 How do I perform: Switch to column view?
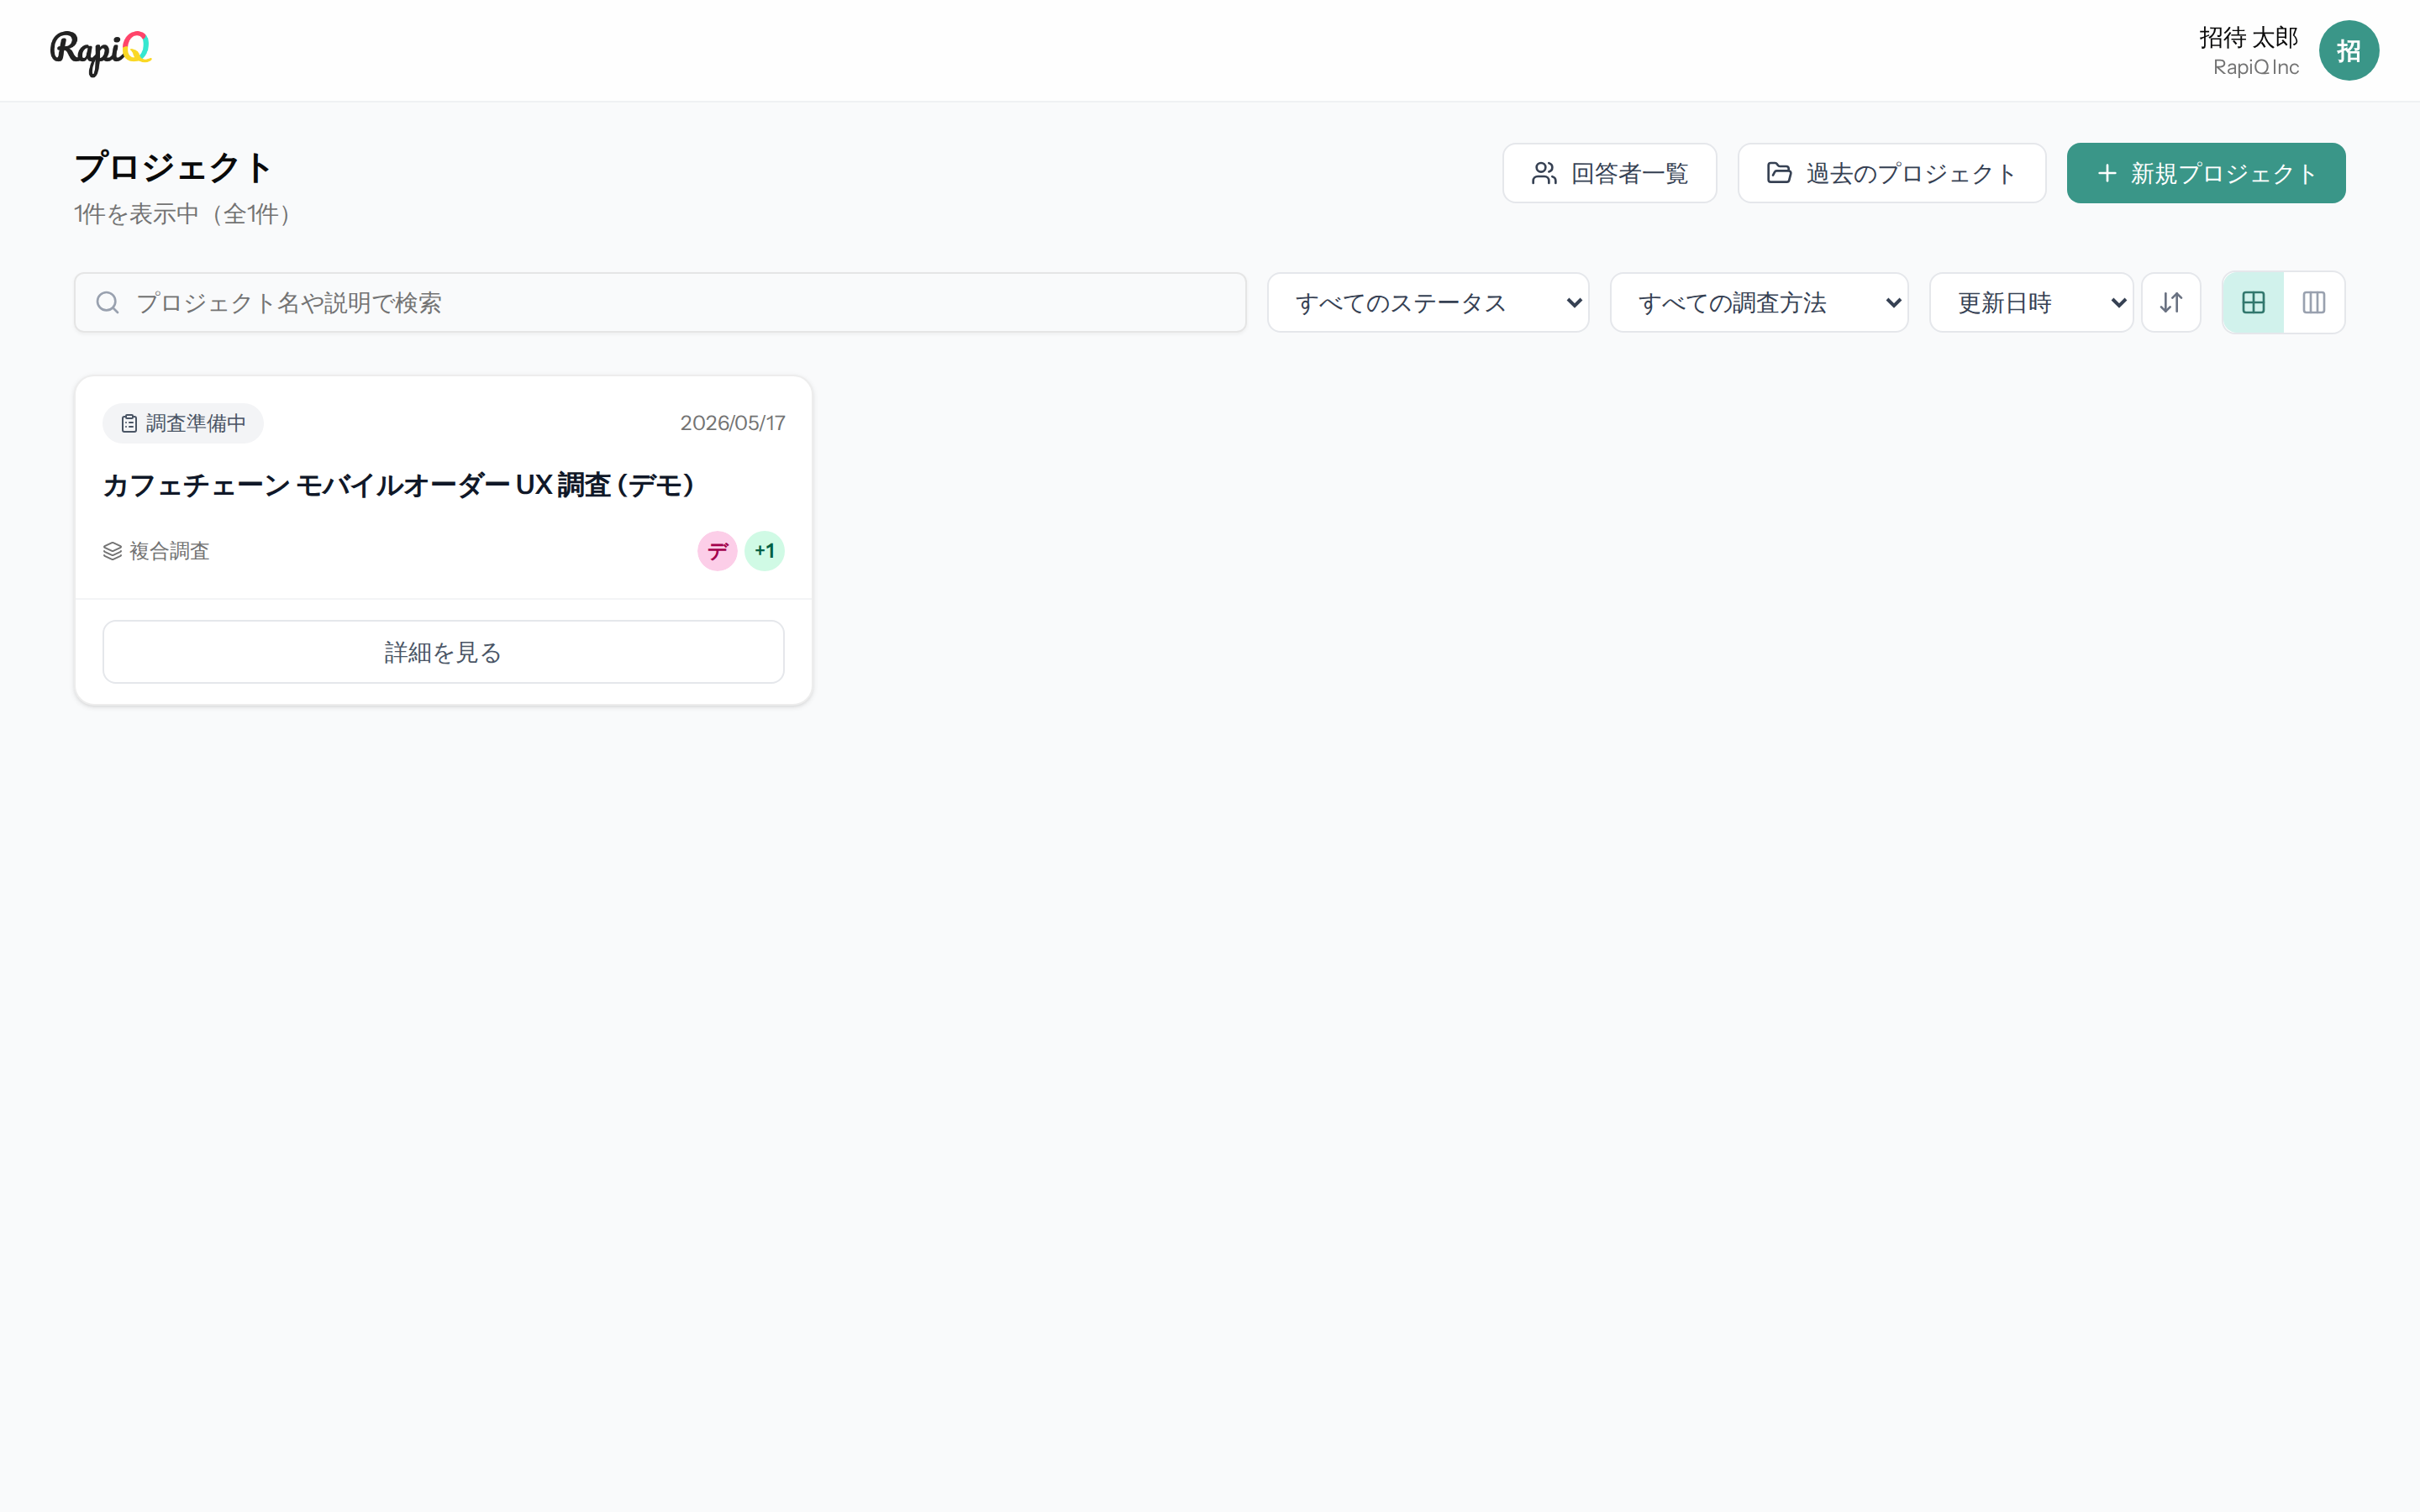click(2314, 302)
